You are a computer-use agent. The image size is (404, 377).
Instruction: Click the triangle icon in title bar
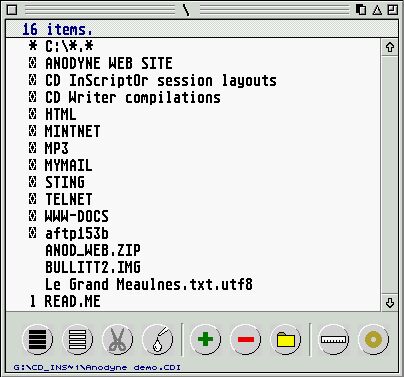coord(377,10)
